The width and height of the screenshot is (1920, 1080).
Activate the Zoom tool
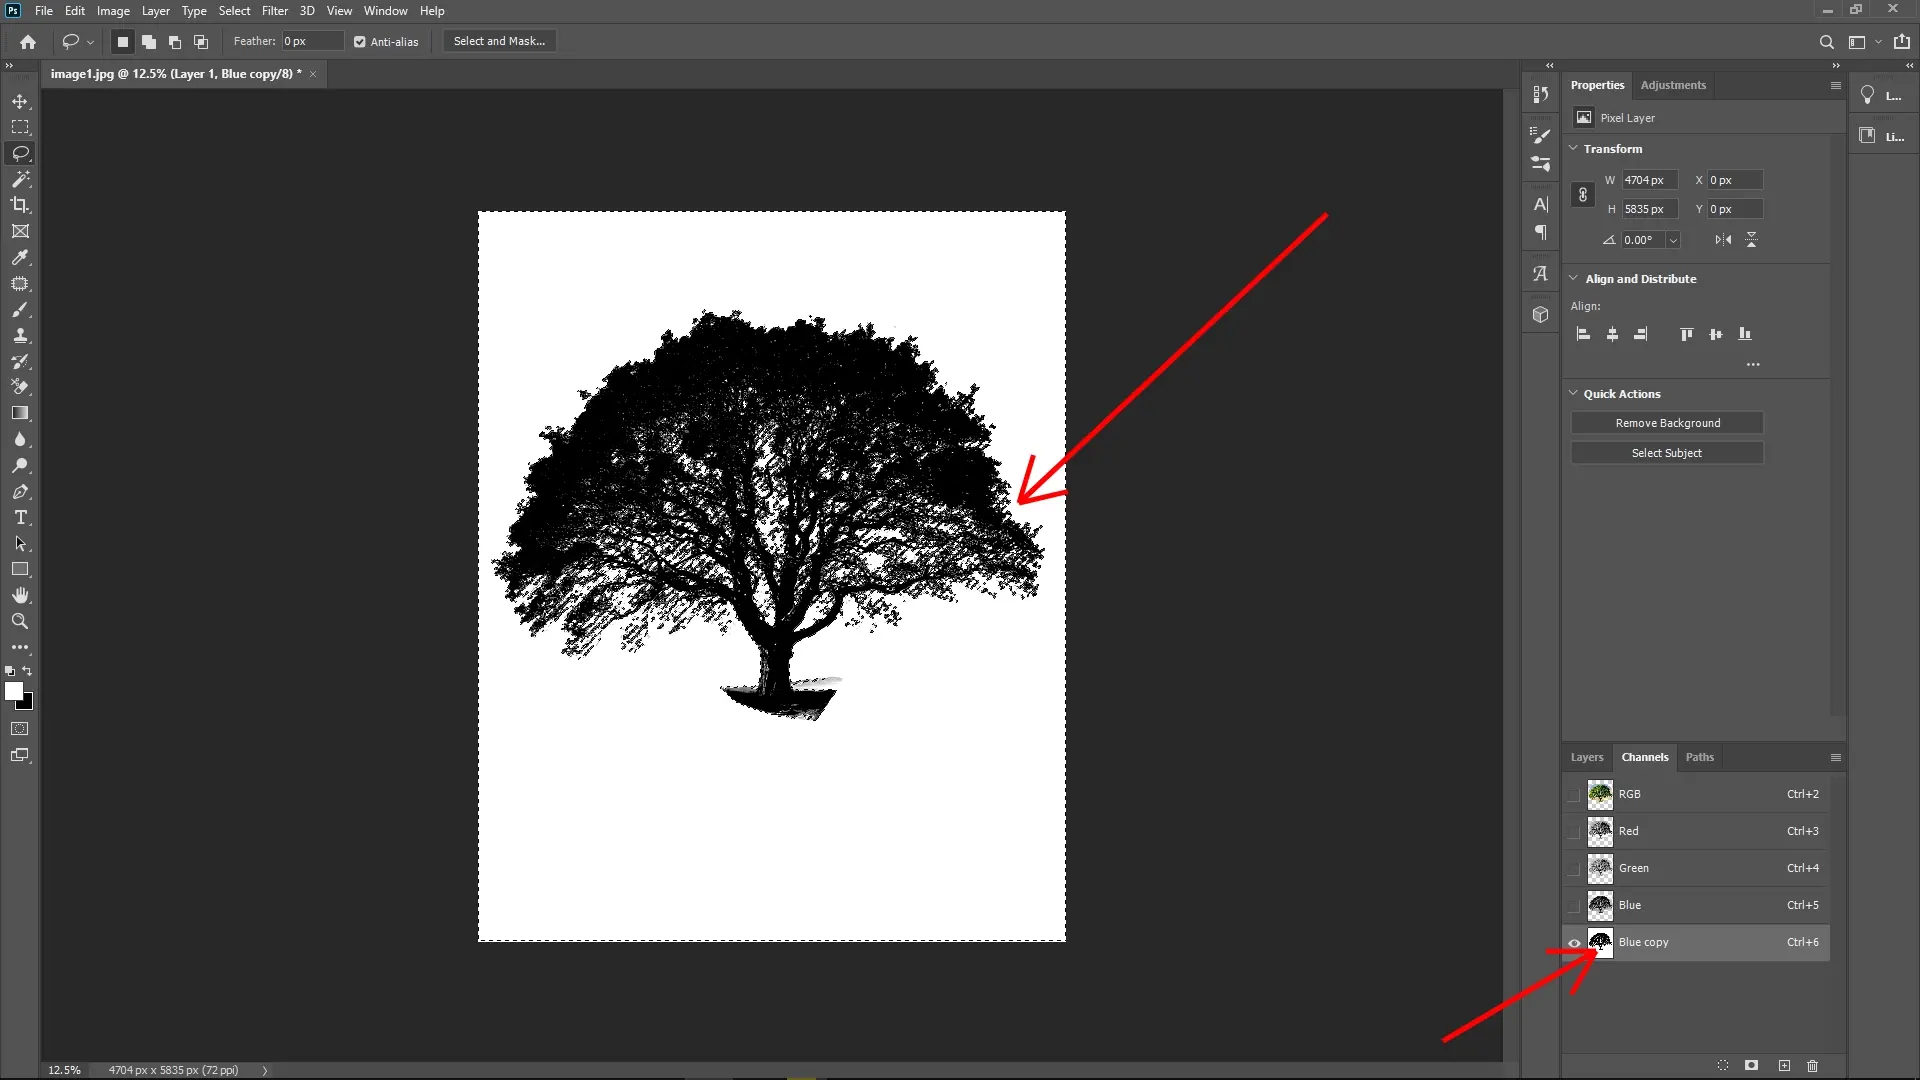point(20,621)
